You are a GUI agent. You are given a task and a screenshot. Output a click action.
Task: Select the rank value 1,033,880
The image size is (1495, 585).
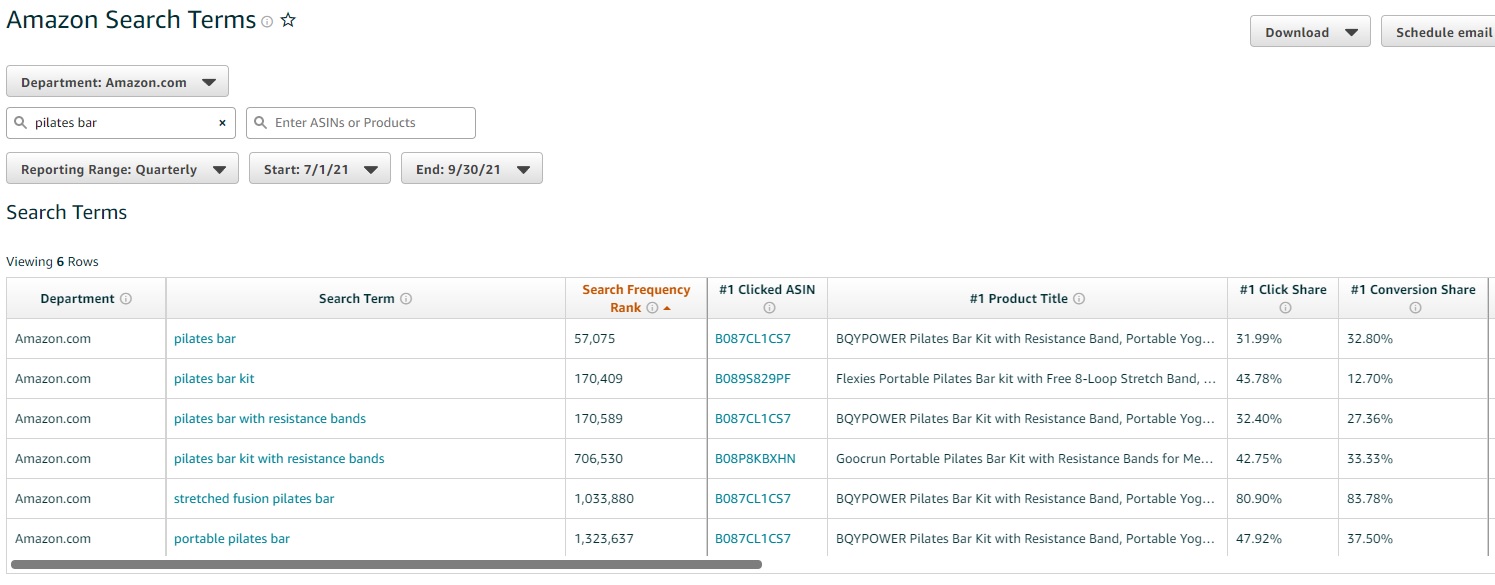pos(604,499)
